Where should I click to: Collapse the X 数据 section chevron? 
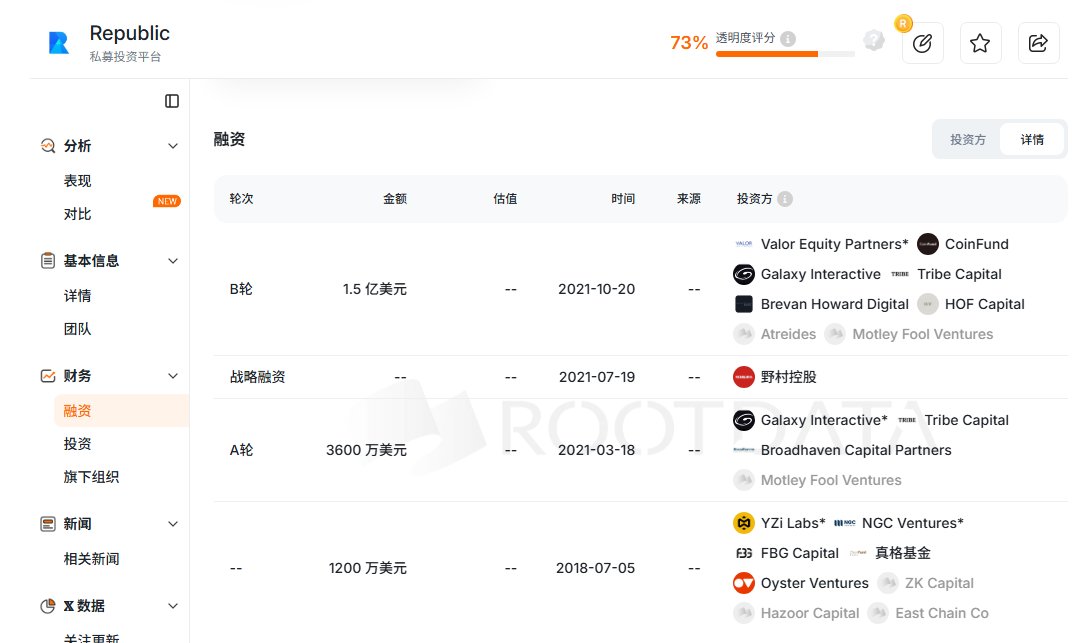173,606
